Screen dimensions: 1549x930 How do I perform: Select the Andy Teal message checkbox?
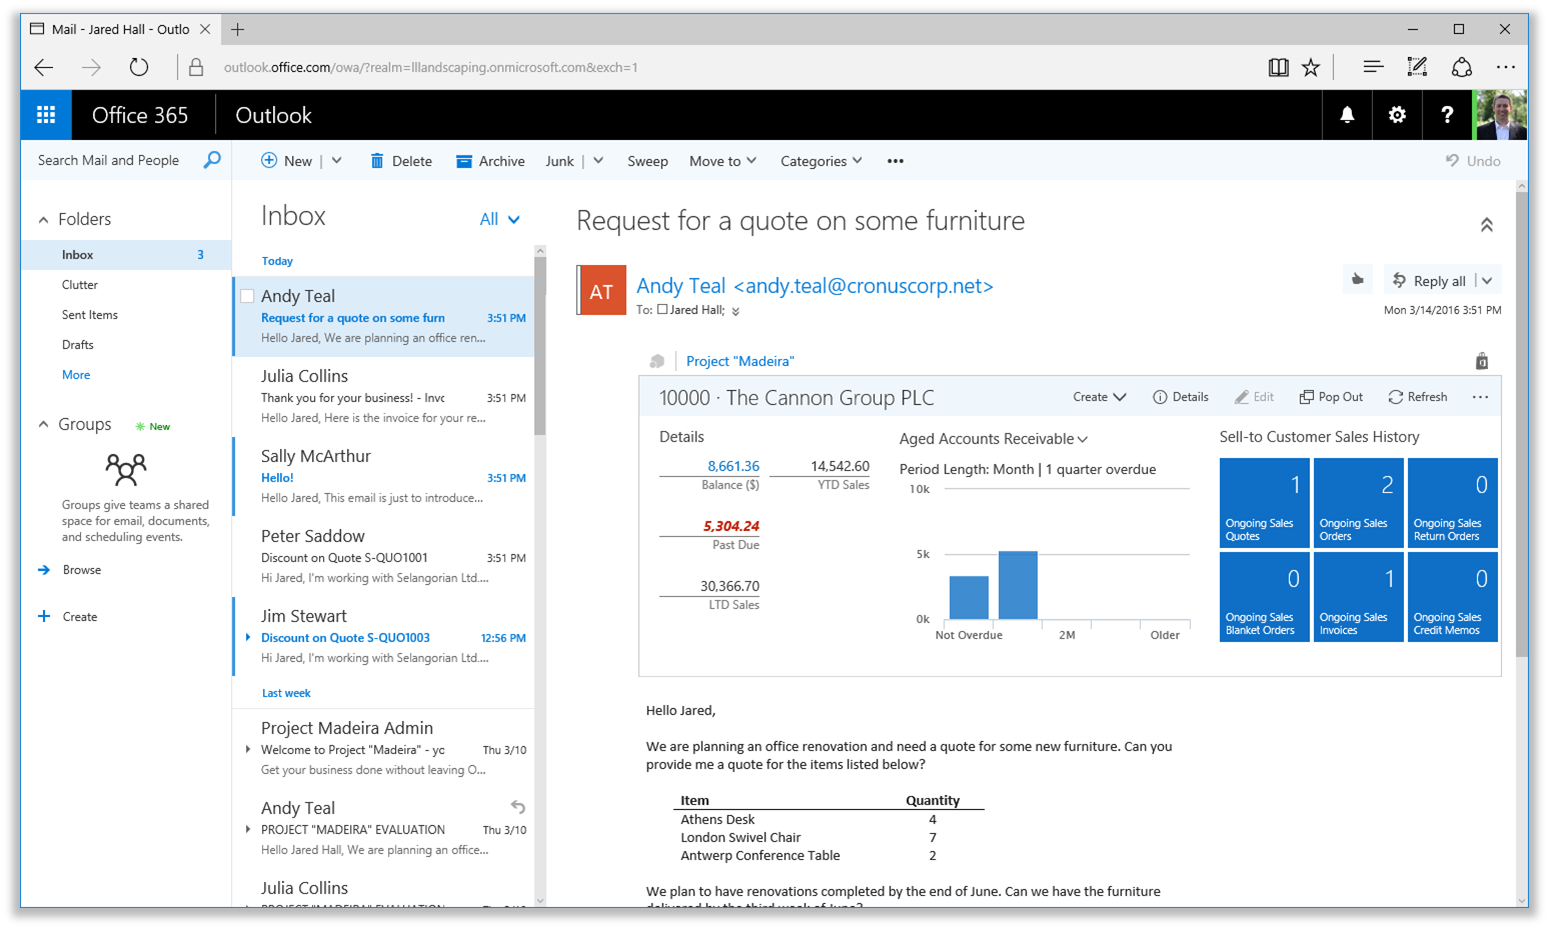point(247,296)
